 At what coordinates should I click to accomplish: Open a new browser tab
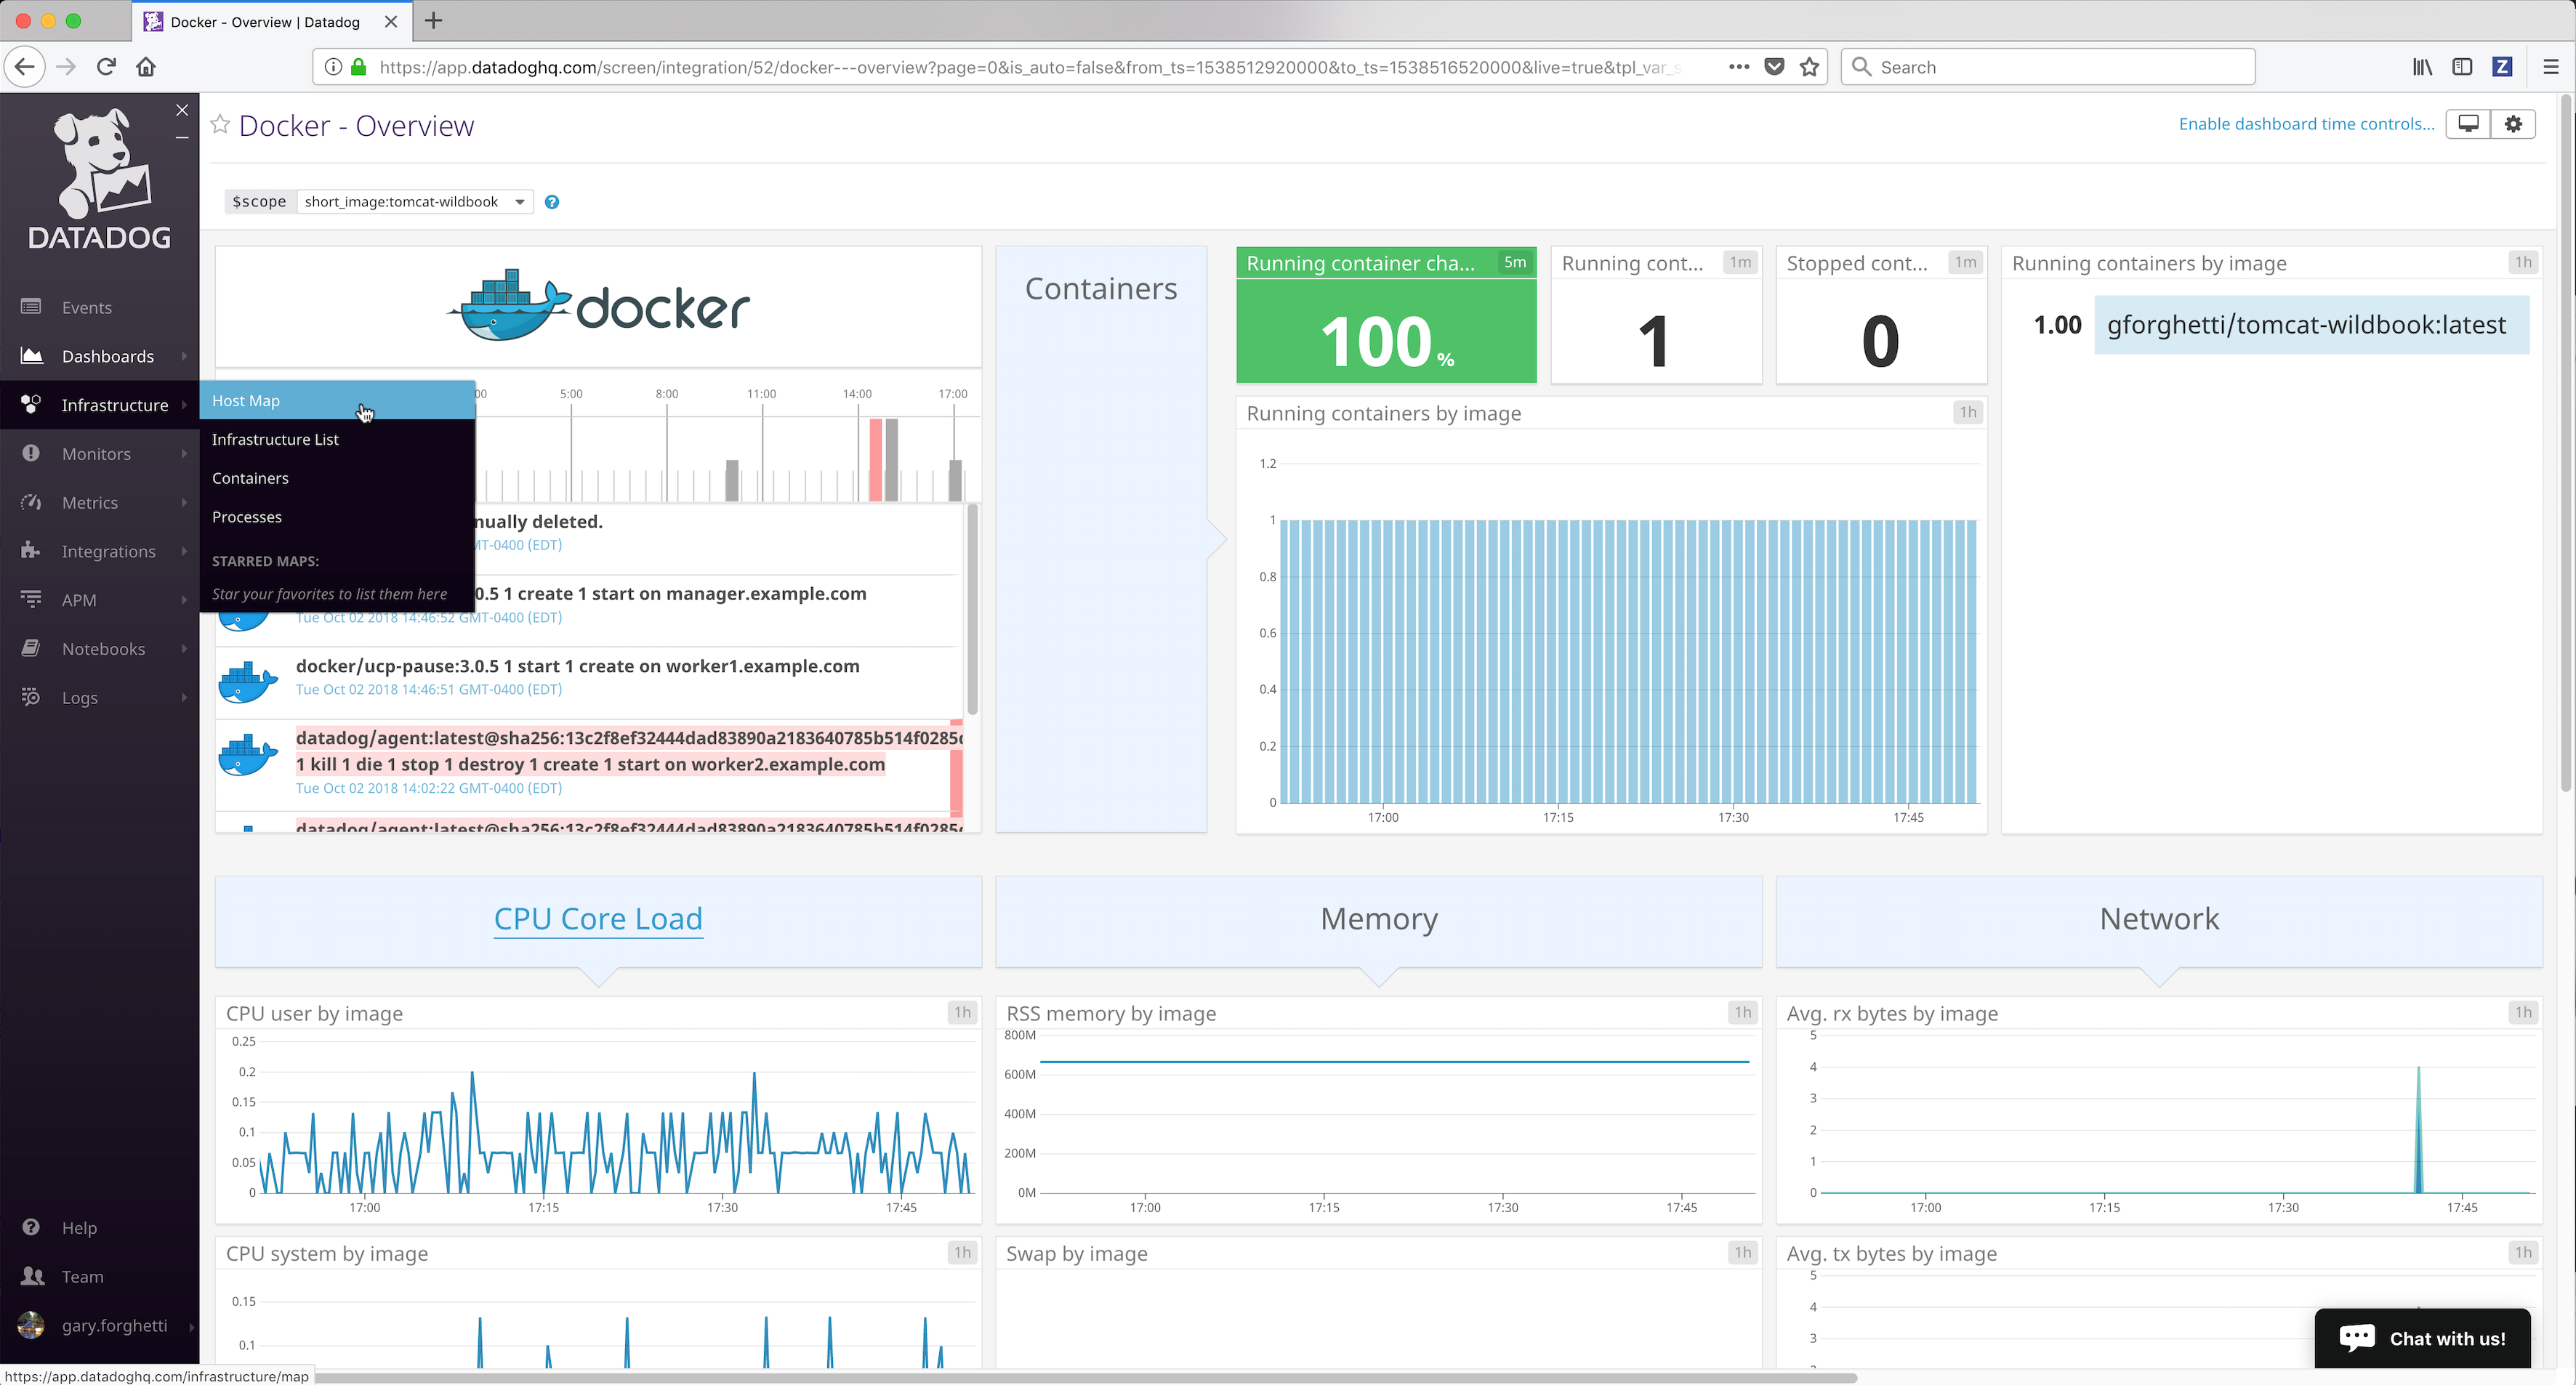pos(433,21)
